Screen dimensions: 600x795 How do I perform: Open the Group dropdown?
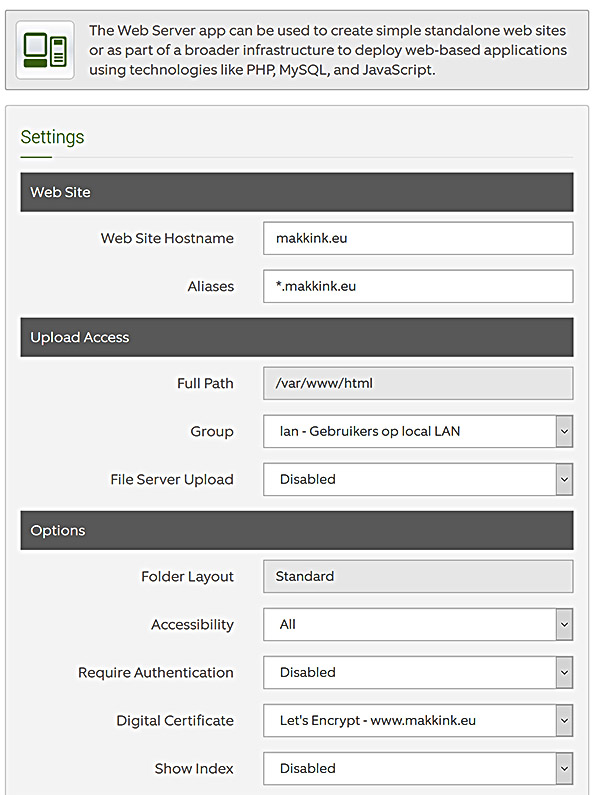coord(418,431)
